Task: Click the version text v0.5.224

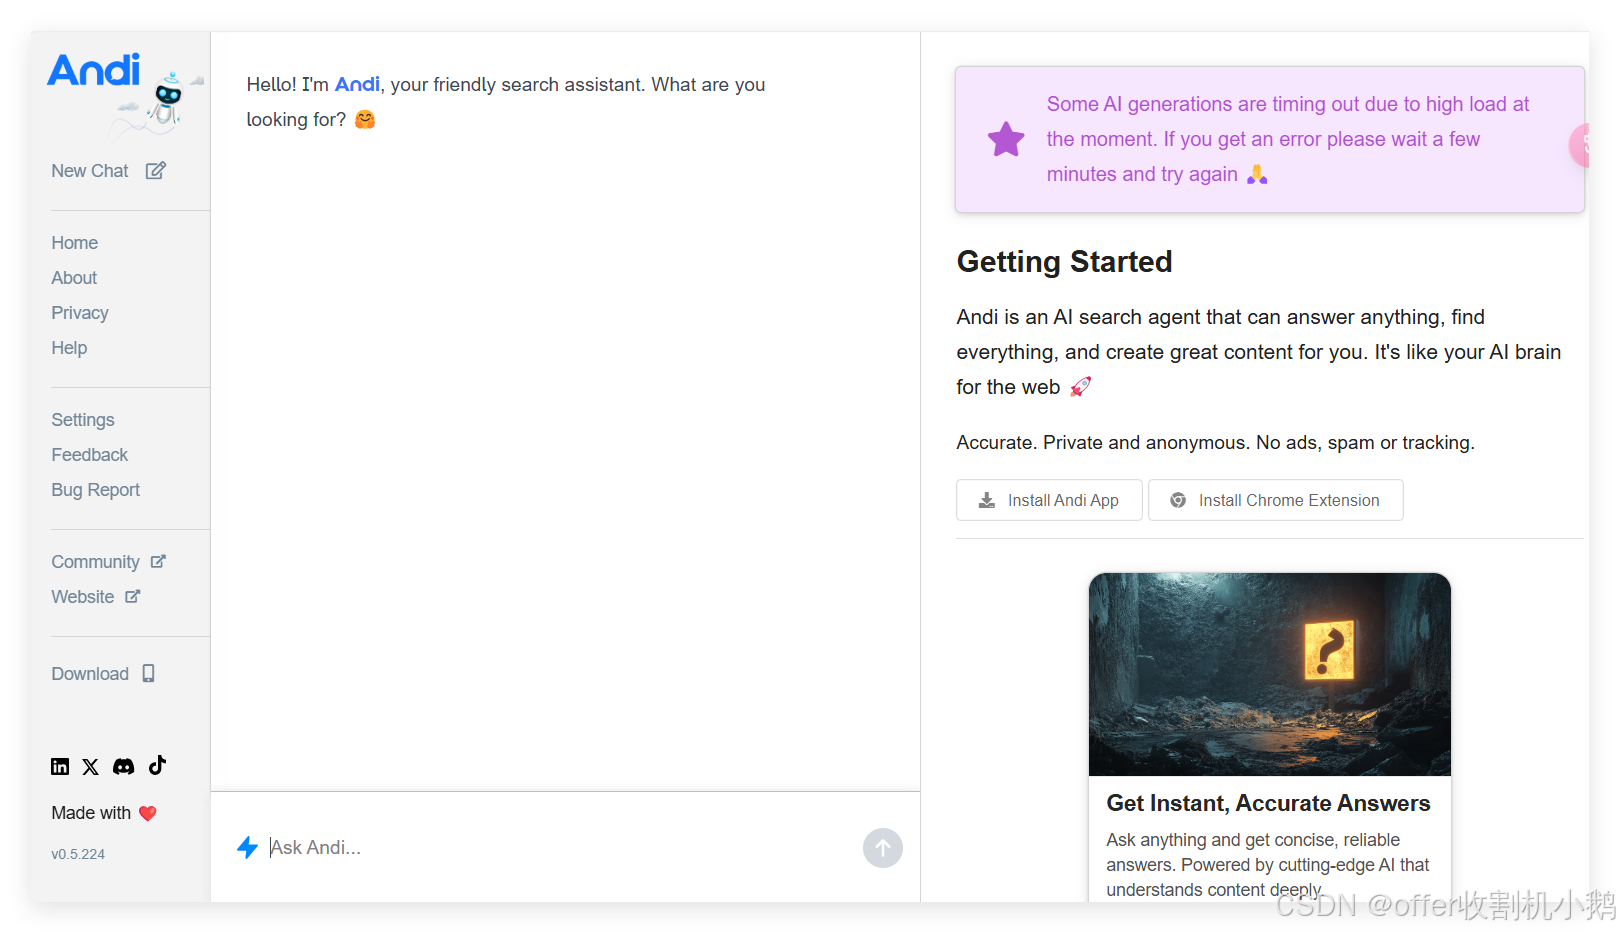Action: [78, 854]
